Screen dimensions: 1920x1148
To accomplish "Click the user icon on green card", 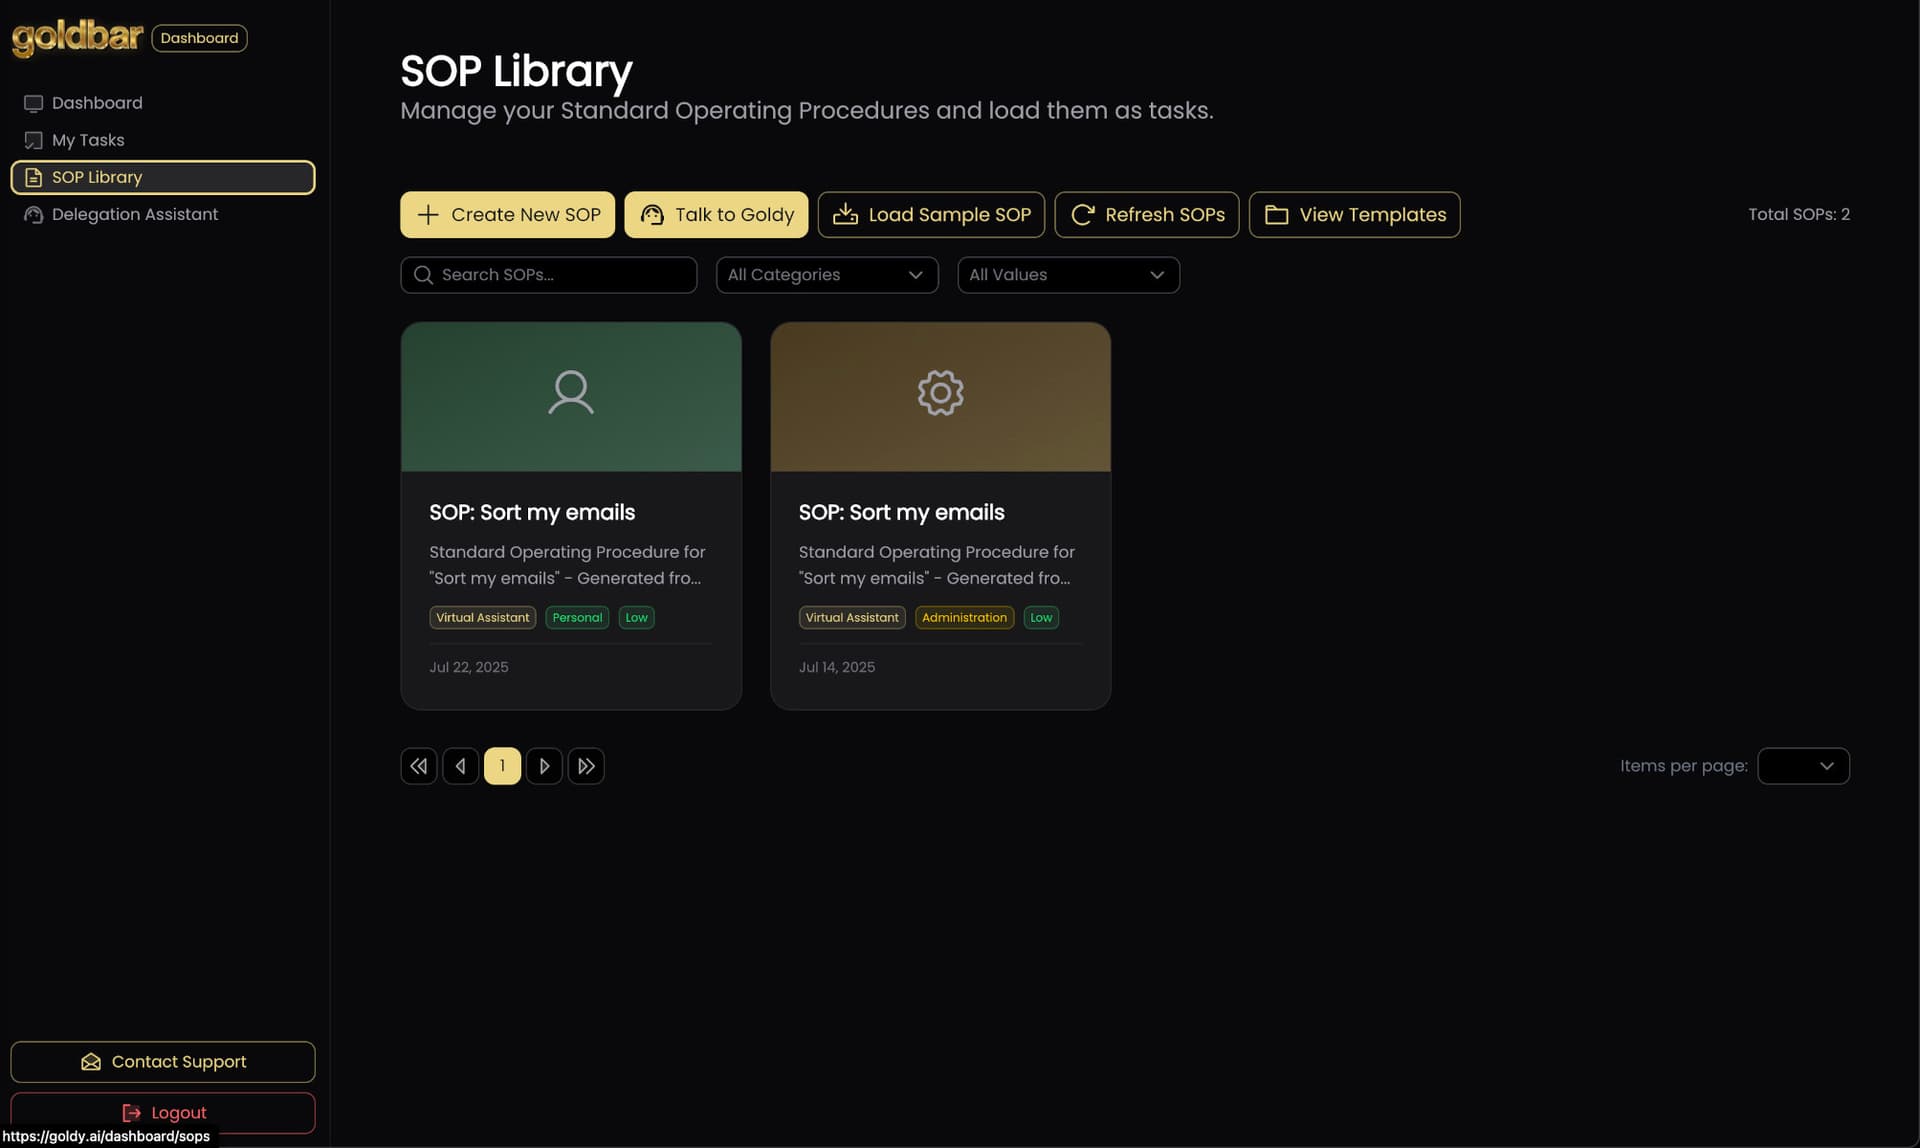I will pyautogui.click(x=571, y=393).
